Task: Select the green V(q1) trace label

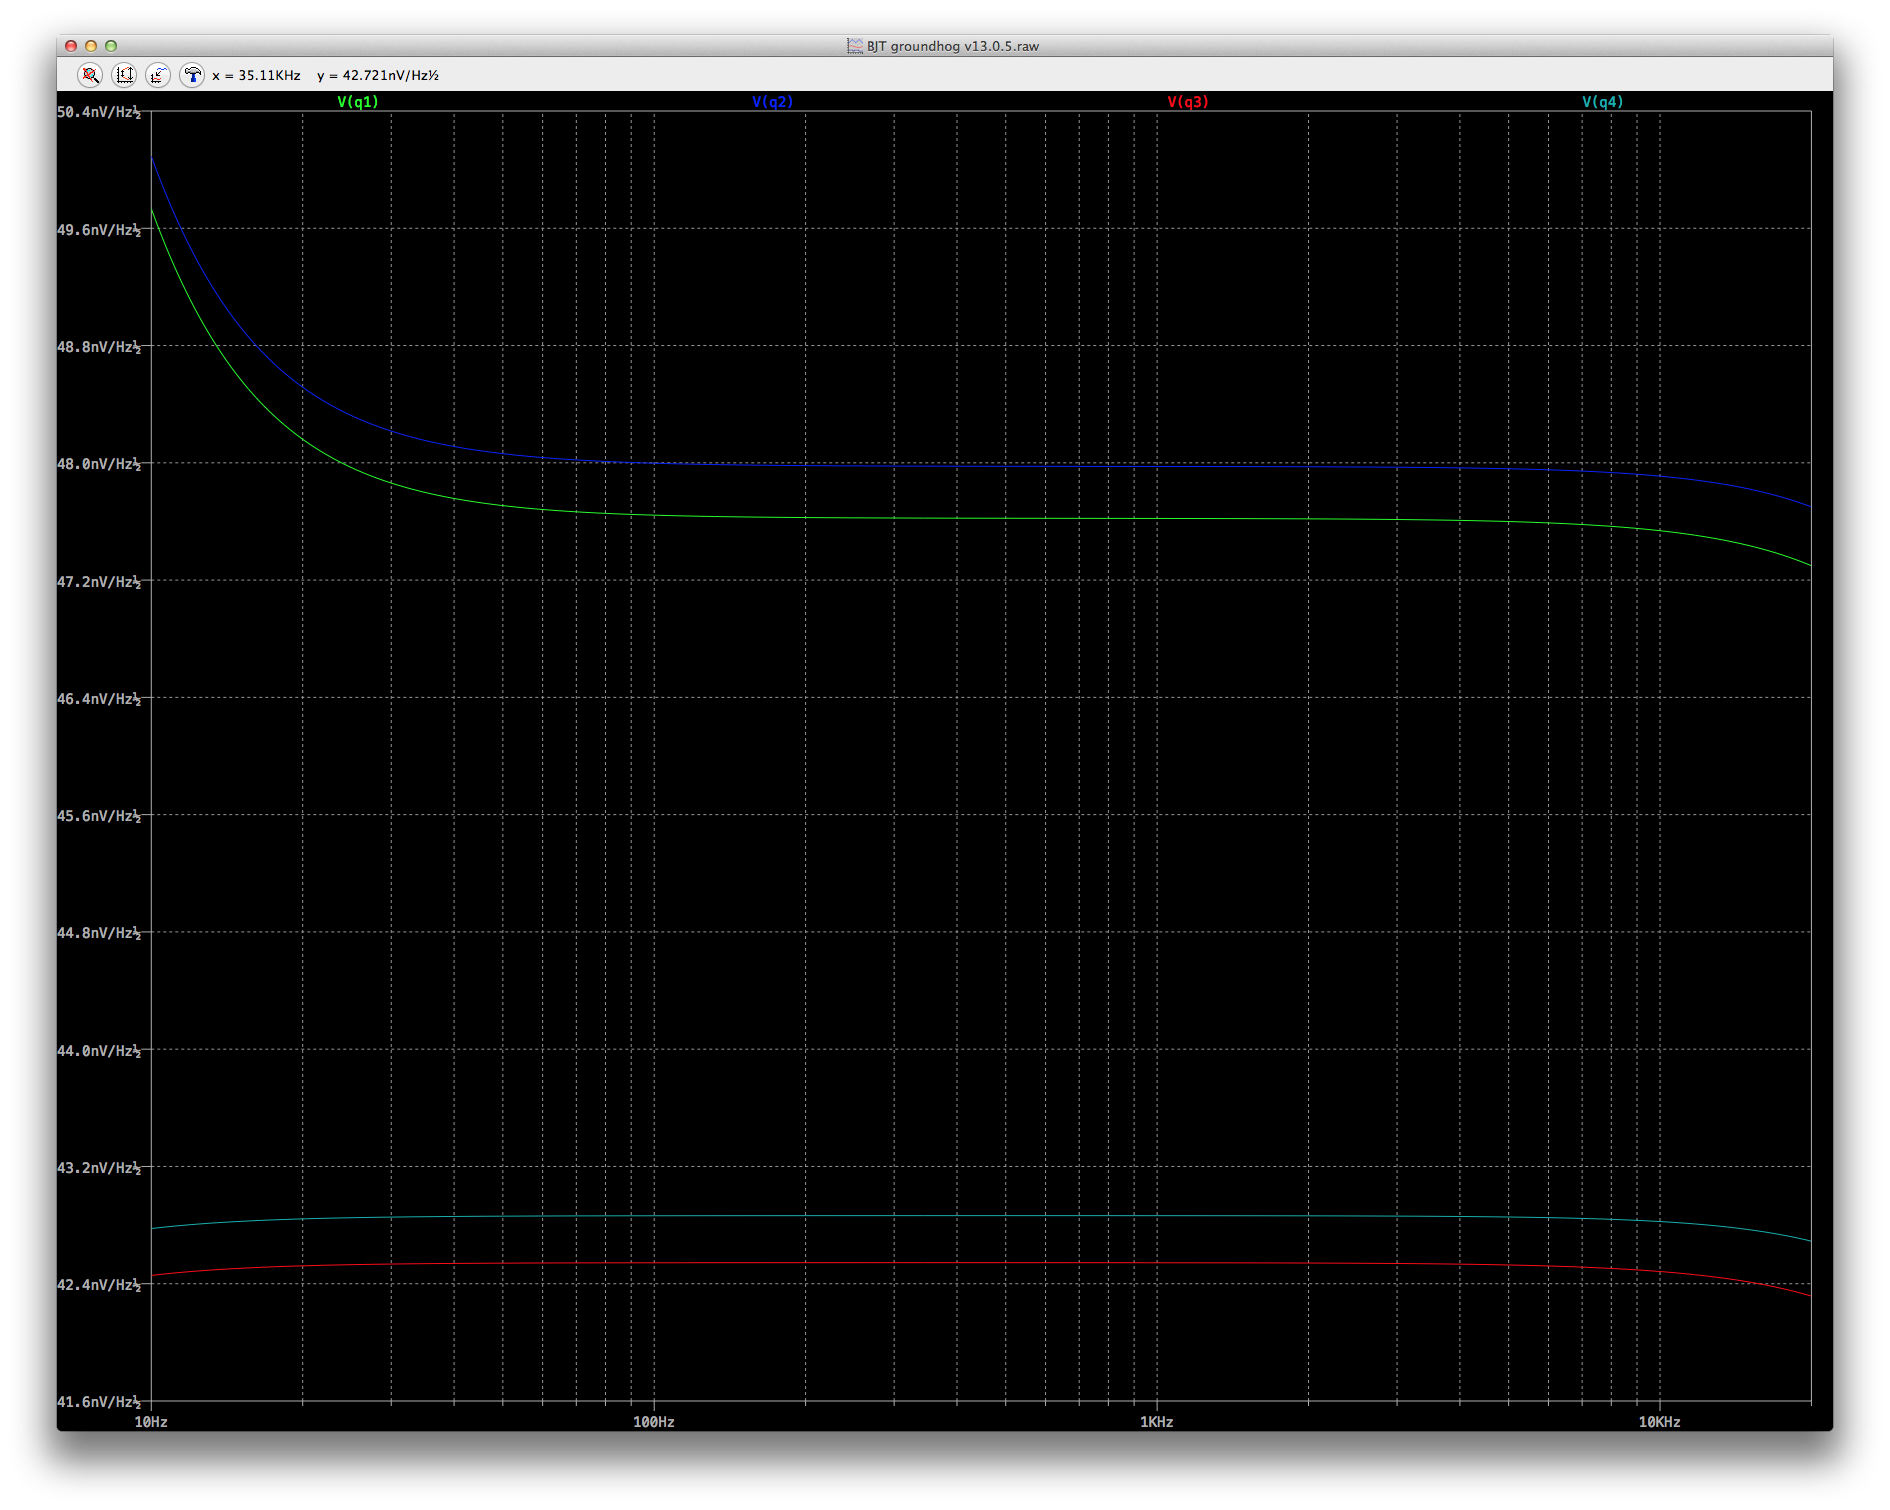Action: (x=358, y=102)
